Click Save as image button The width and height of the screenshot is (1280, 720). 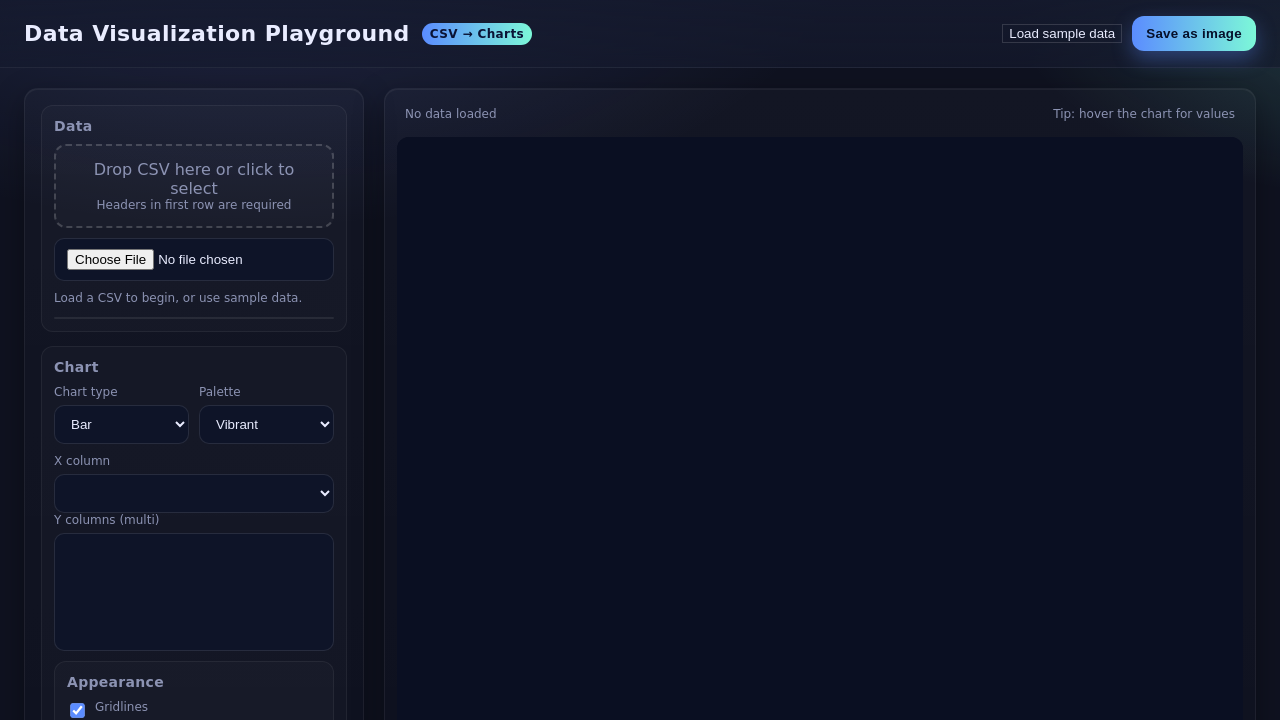[1194, 34]
